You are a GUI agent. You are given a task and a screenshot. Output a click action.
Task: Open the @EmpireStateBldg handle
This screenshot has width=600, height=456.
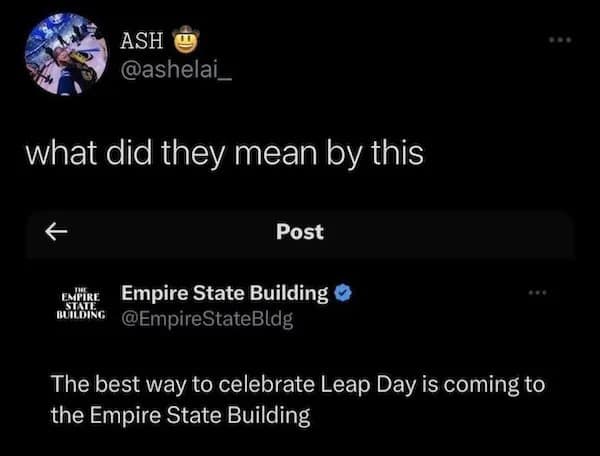(207, 323)
